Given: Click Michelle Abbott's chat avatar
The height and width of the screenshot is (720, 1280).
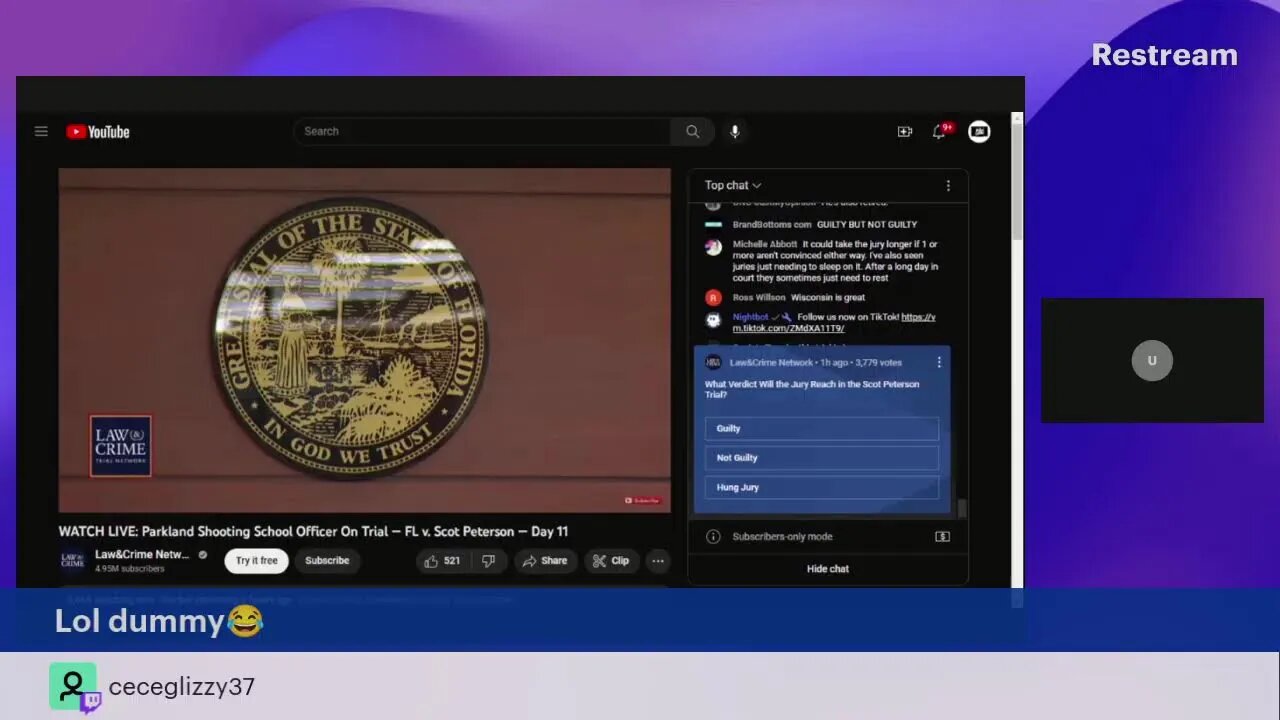Looking at the screenshot, I should 713,247.
